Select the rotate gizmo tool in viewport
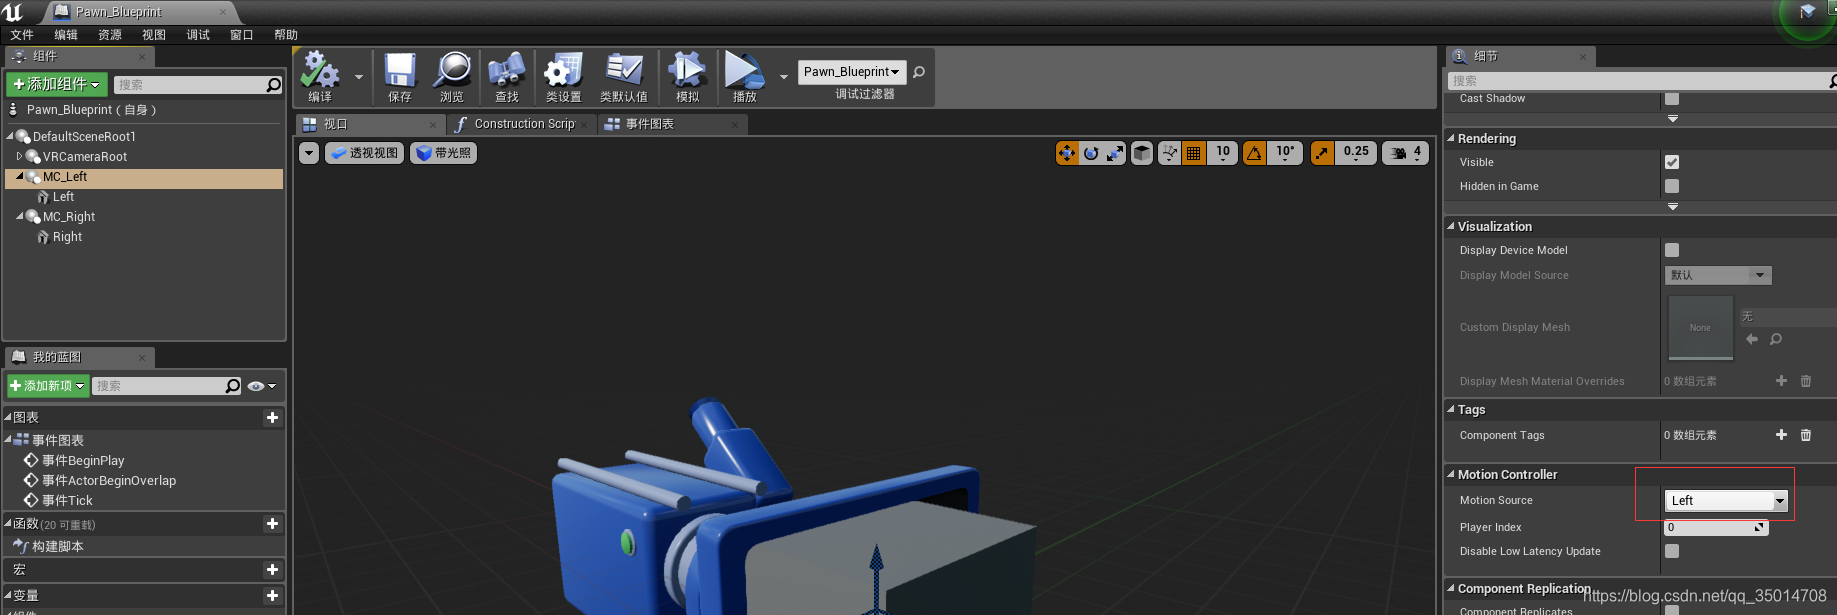1837x615 pixels. click(x=1091, y=153)
